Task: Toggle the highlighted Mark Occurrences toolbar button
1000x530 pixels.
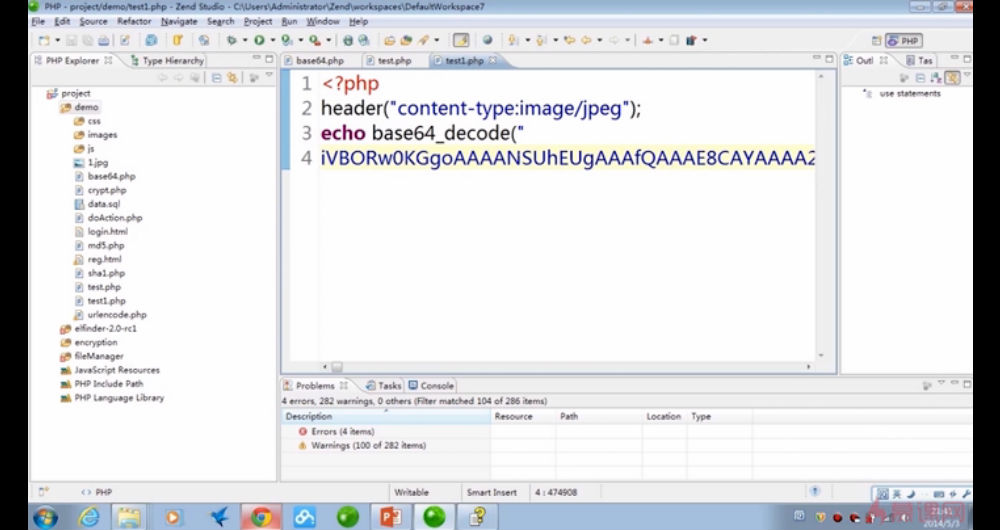Action: [x=461, y=40]
